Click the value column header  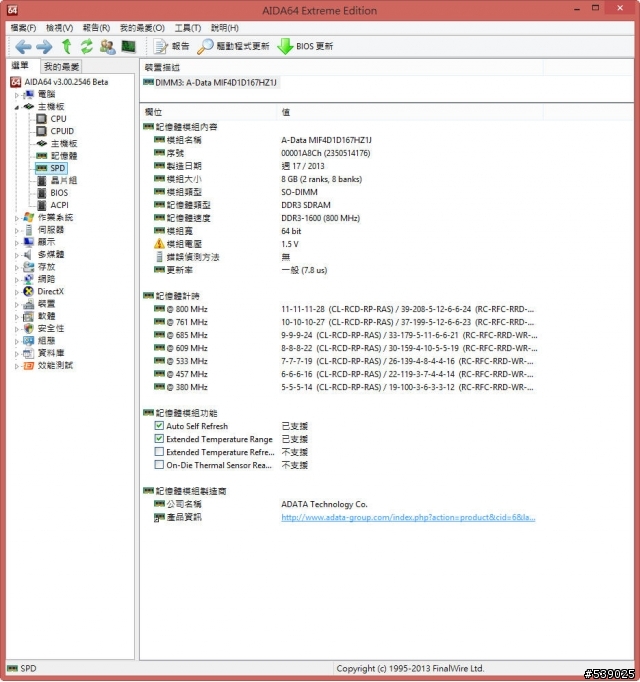409,112
